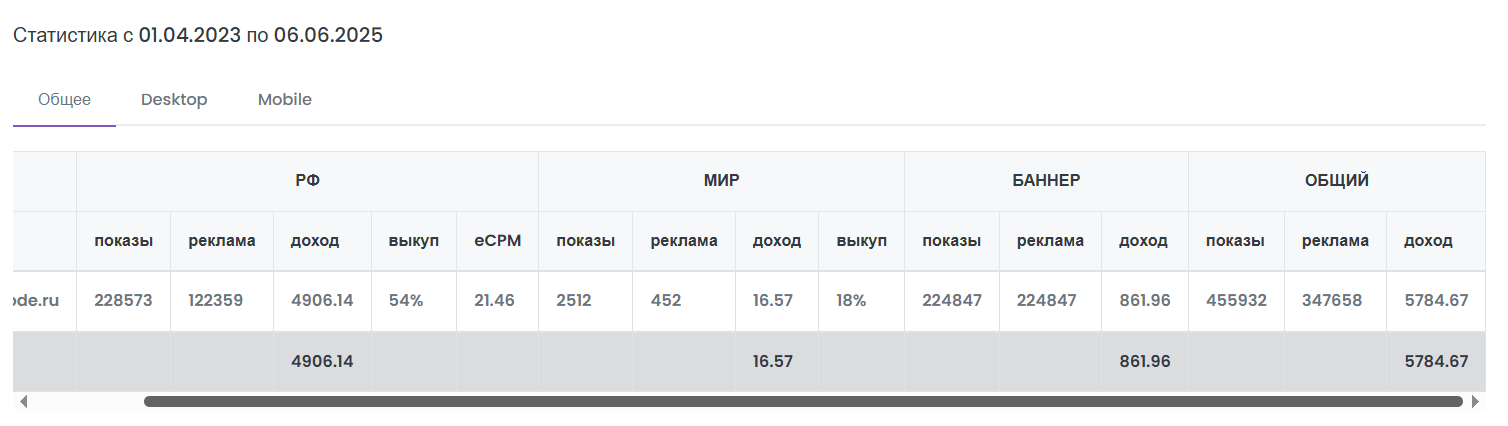Switch to the Общее tab
The height and width of the screenshot is (426, 1508).
click(64, 100)
